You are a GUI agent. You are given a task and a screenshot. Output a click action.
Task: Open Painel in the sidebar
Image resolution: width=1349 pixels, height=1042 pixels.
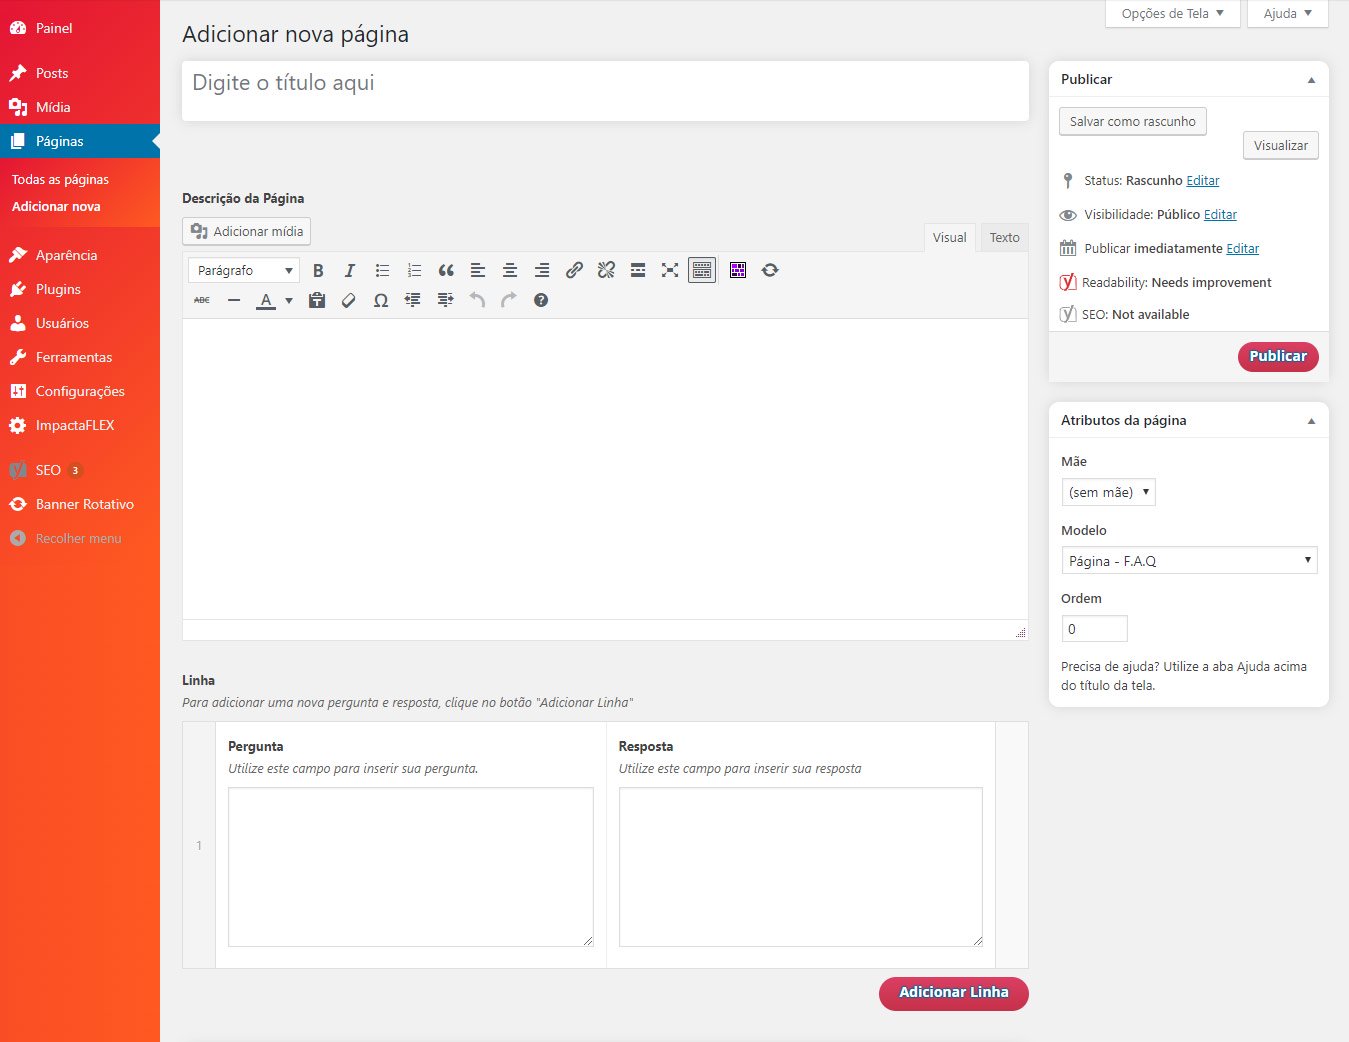tap(80, 28)
